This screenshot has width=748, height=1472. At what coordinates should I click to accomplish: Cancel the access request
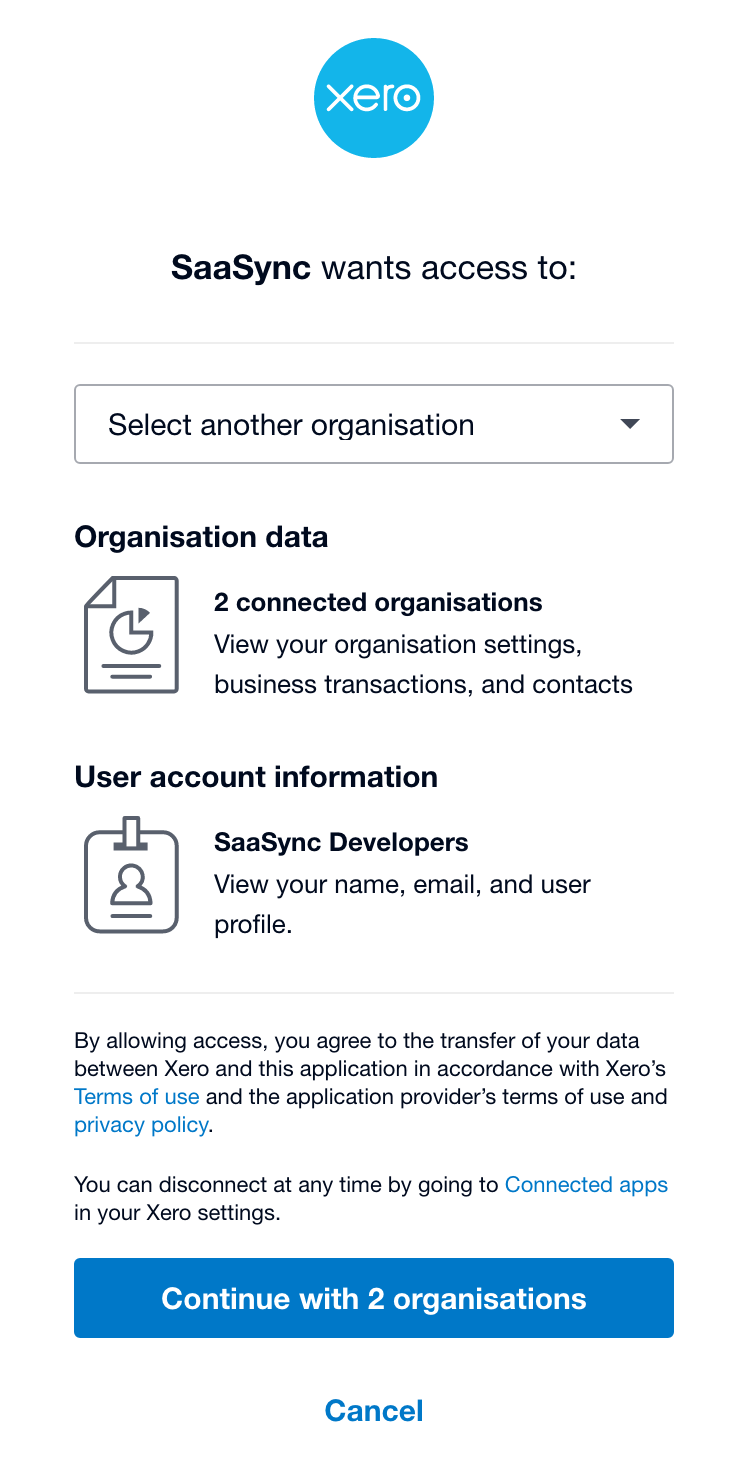pos(374,1411)
